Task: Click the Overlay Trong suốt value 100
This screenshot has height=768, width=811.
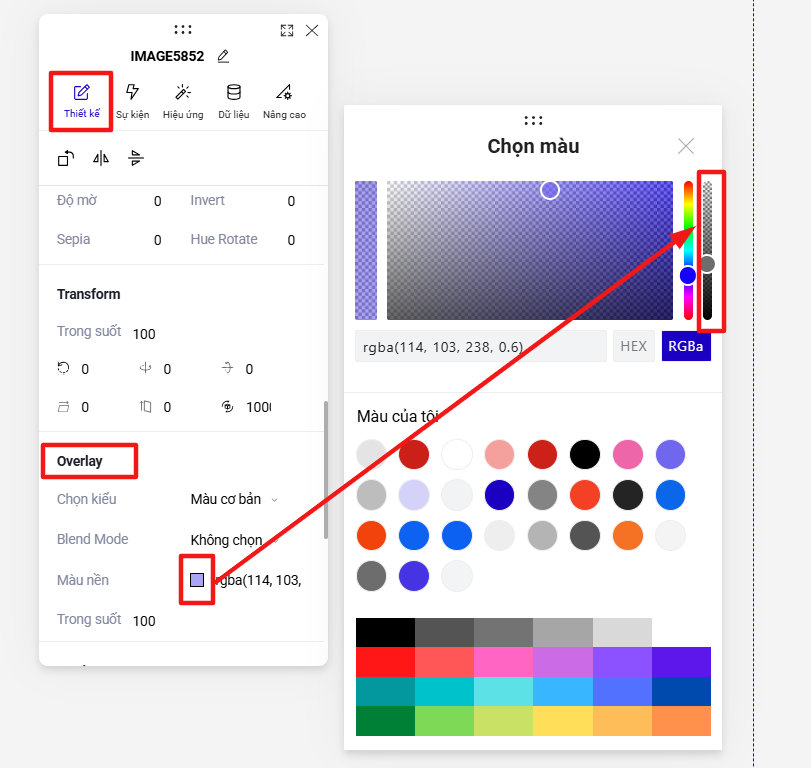Action: [x=144, y=621]
